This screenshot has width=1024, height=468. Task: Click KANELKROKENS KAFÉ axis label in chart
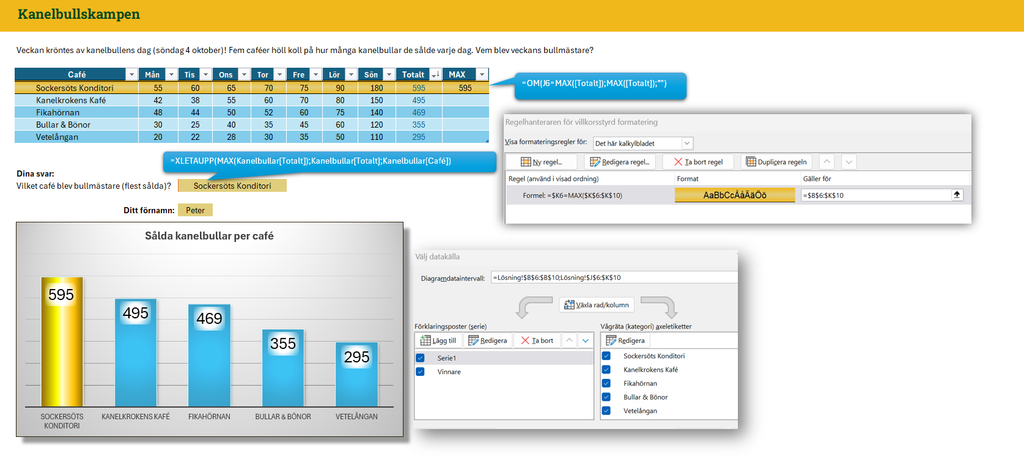click(x=136, y=416)
